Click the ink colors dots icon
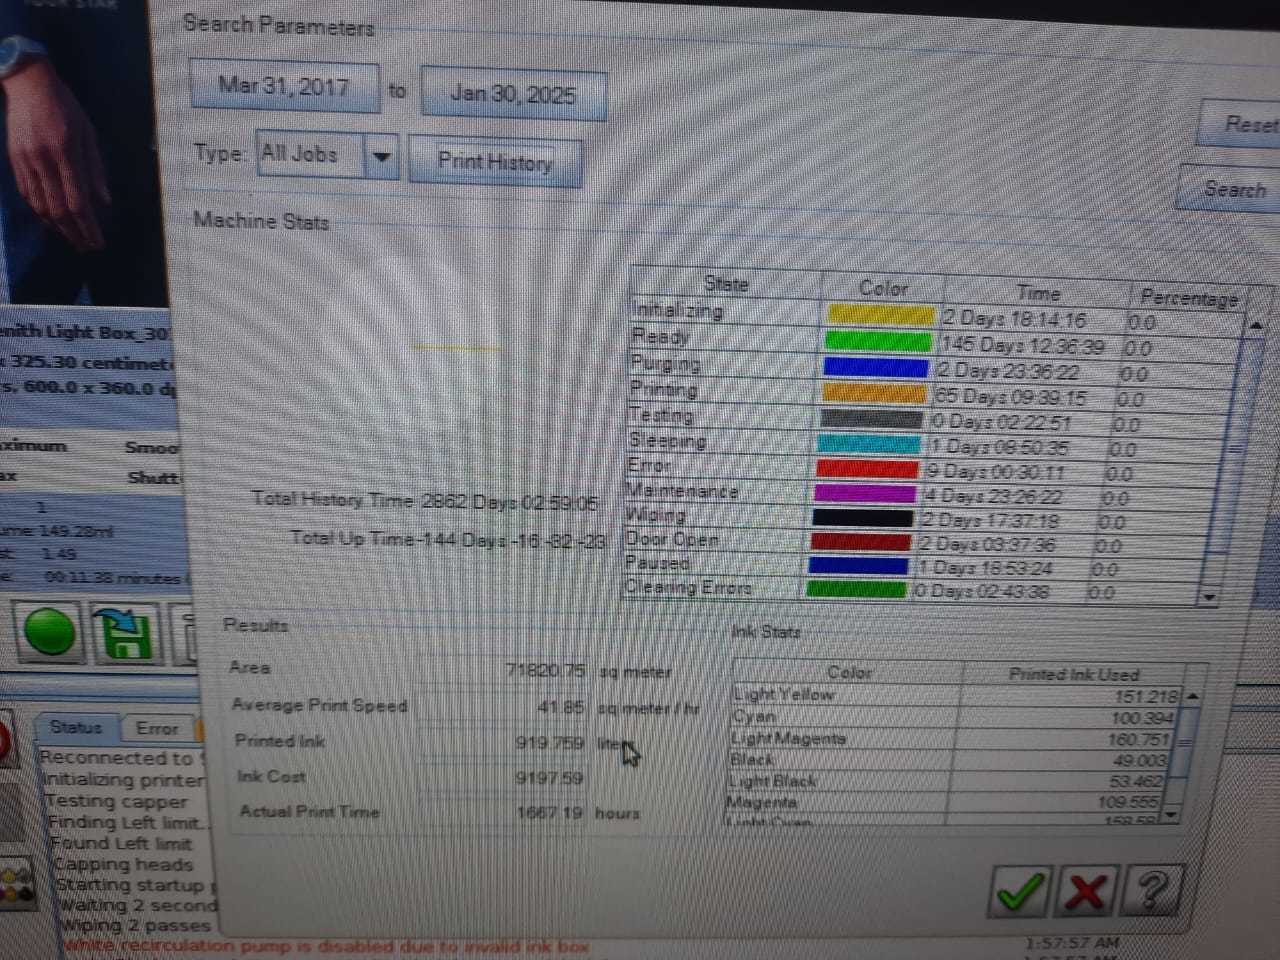The height and width of the screenshot is (960, 1280). 16,884
